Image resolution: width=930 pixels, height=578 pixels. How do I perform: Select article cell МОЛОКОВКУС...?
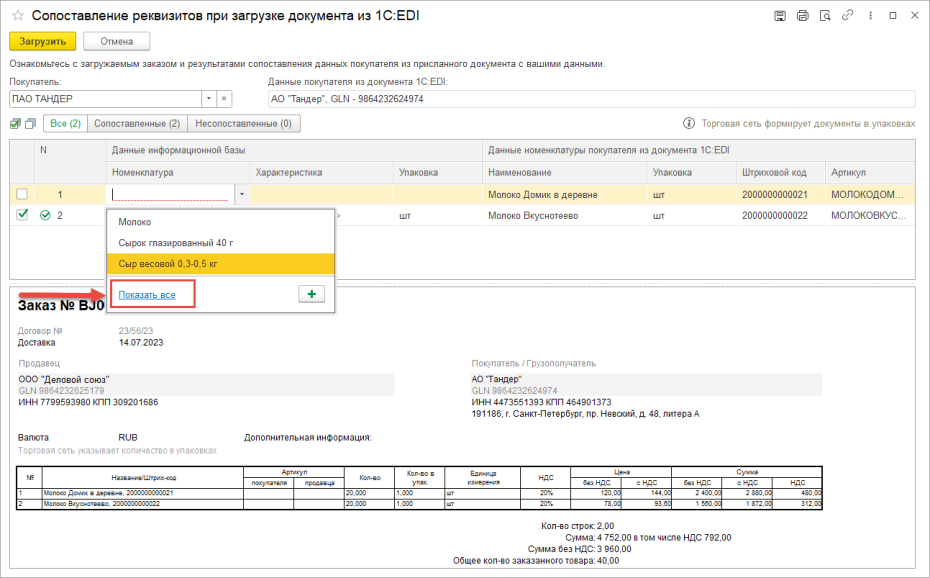(870, 216)
